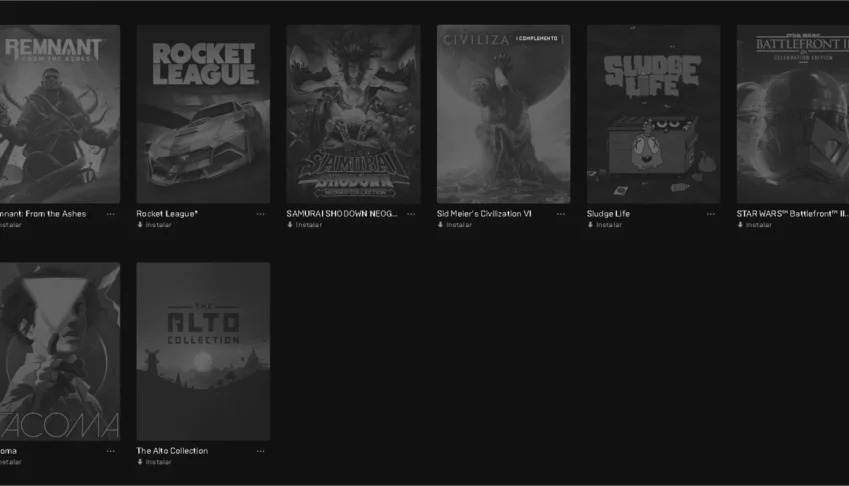Open the three-dot menu for Remnant: From the Ashes
Screen dimensions: 849x486
pyautogui.click(x=110, y=214)
